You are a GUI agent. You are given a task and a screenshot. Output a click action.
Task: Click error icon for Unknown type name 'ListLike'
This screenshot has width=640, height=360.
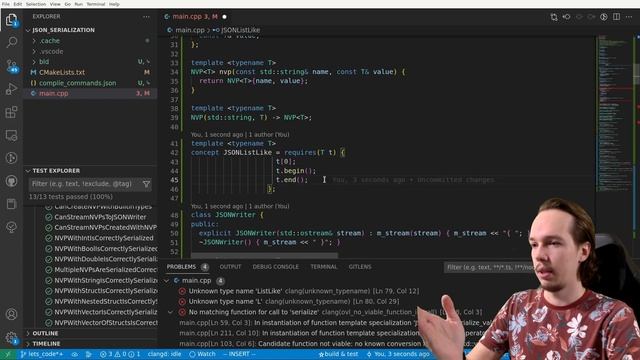click(182, 291)
